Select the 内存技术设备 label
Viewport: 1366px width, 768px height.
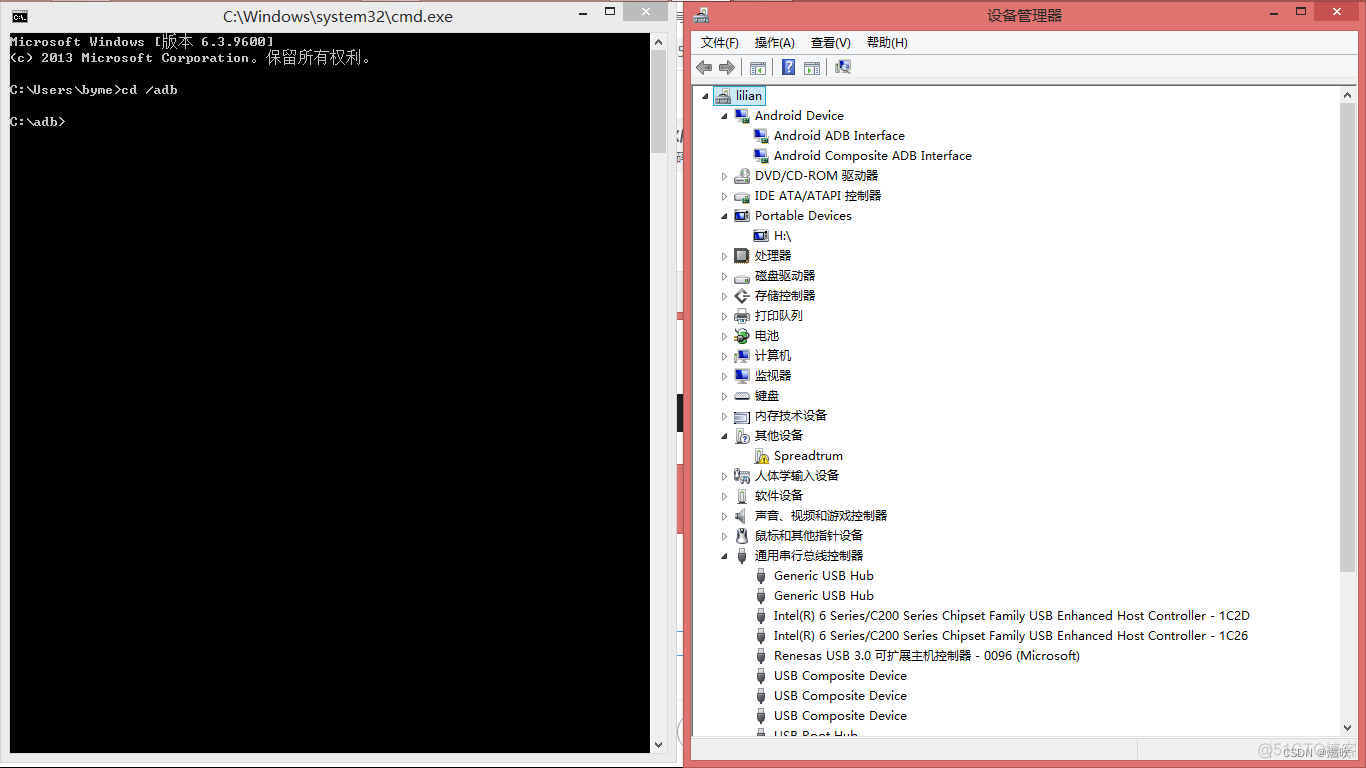tap(791, 416)
